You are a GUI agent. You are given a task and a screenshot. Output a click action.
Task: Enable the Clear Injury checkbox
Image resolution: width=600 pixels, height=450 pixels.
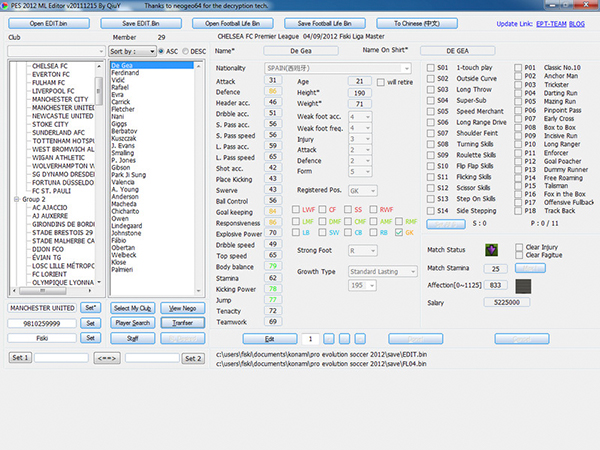coord(519,247)
